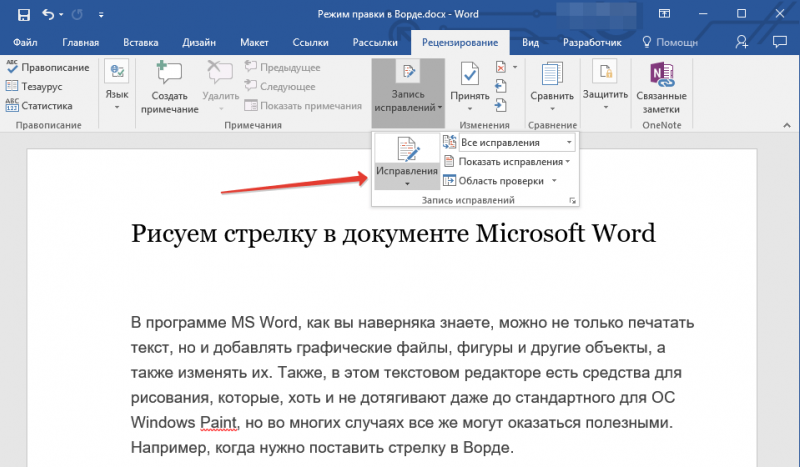Click the Save icon in quick access toolbar
The width and height of the screenshot is (800, 467).
23,15
